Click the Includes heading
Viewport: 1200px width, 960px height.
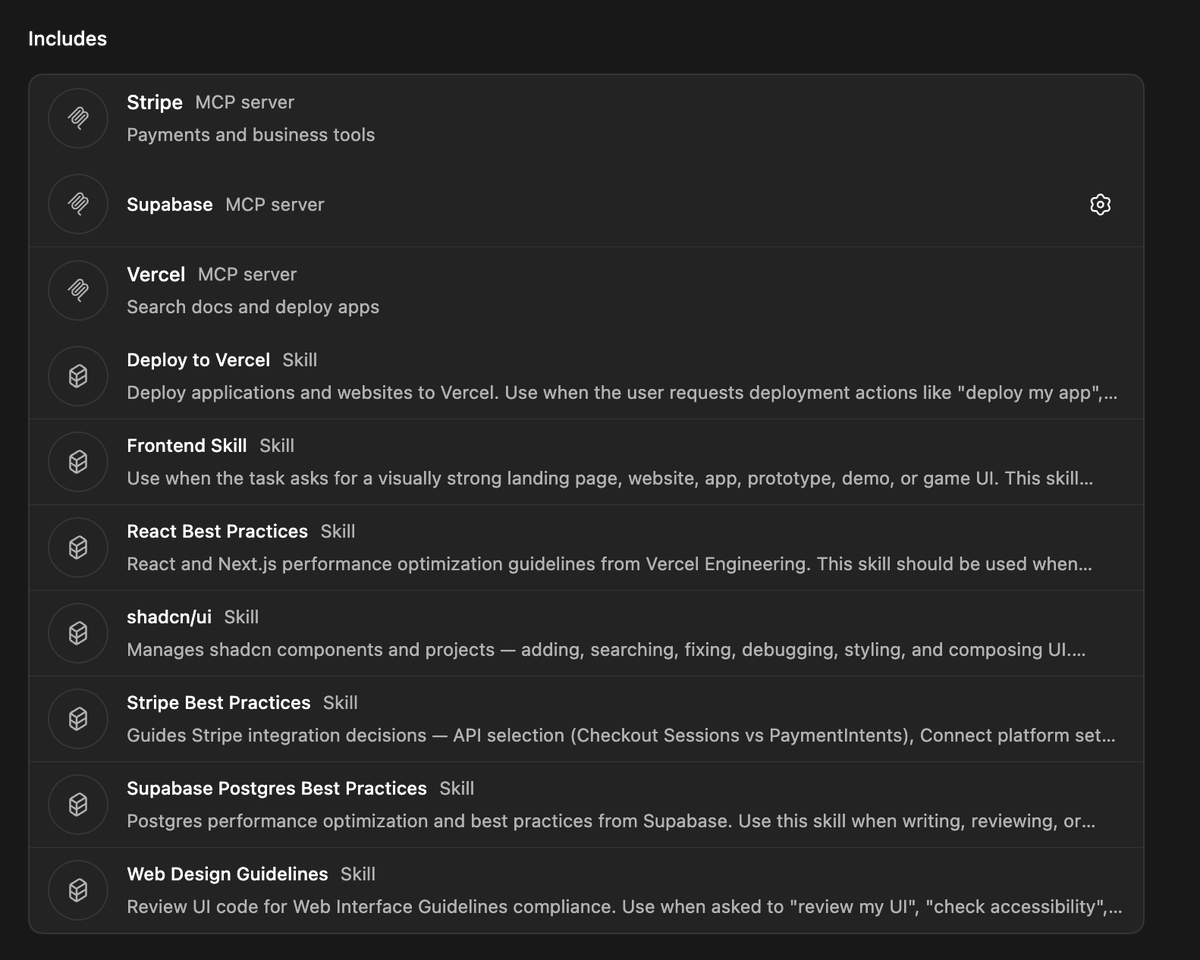click(67, 39)
